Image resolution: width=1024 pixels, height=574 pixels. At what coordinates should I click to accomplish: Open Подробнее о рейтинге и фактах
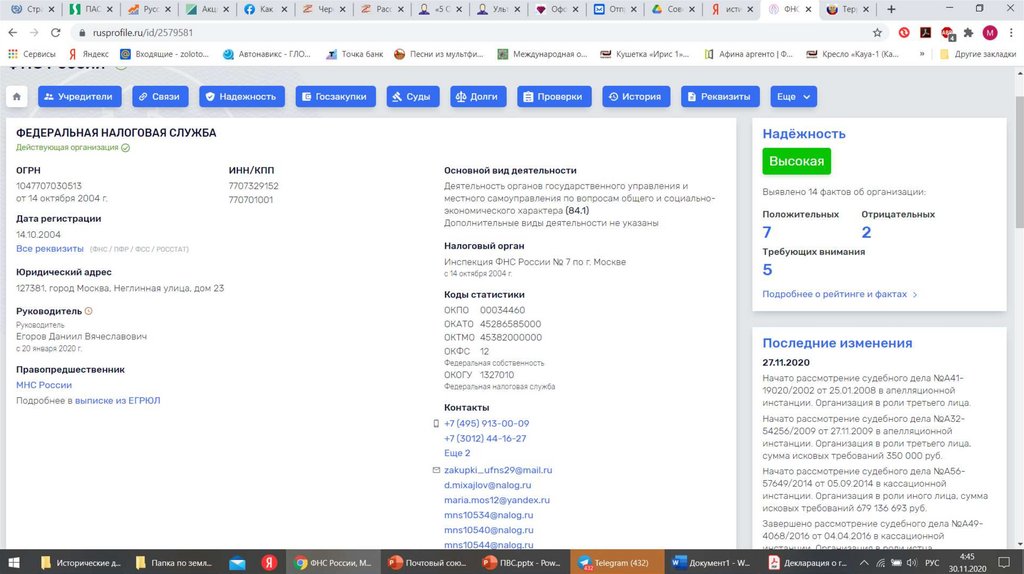click(840, 295)
